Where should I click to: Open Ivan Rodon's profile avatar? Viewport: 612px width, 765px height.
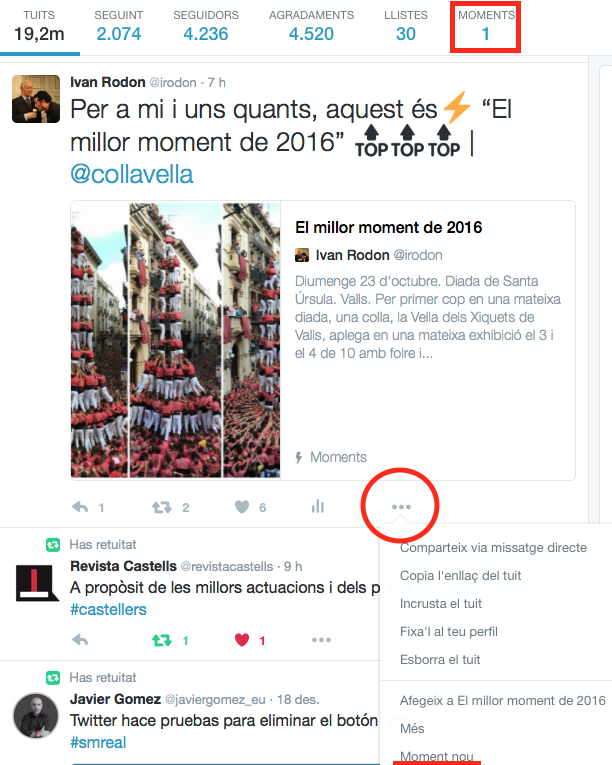[36, 99]
